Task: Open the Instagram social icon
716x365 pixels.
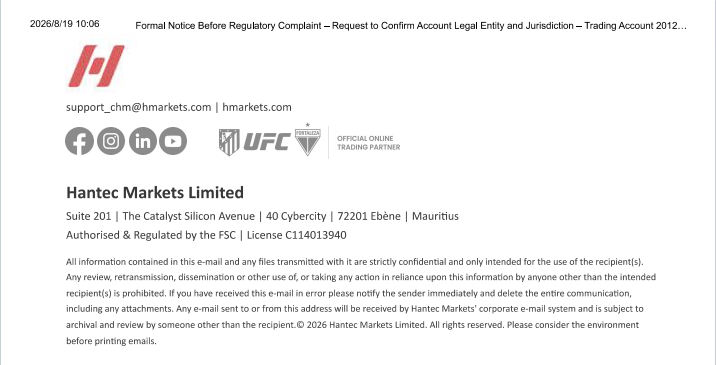Action: [x=111, y=141]
